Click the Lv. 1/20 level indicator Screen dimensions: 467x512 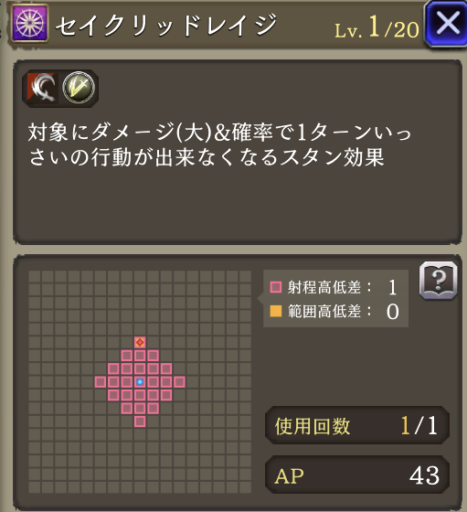point(377,27)
